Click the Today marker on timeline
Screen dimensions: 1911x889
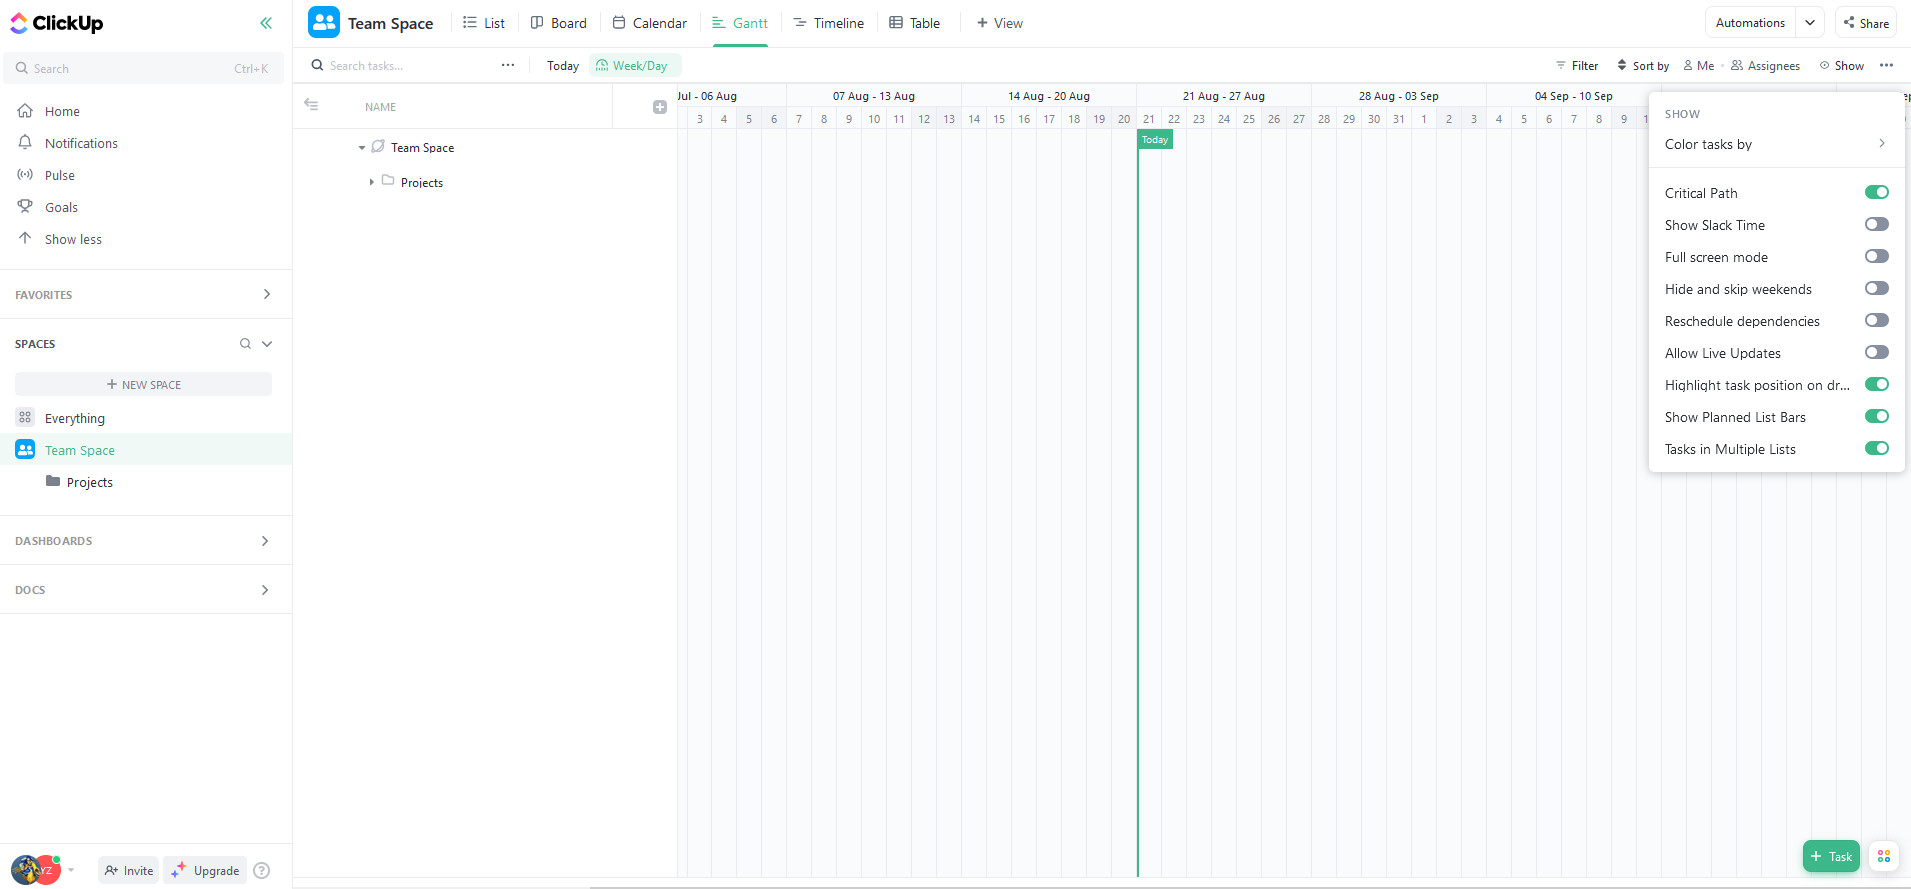pos(1155,140)
